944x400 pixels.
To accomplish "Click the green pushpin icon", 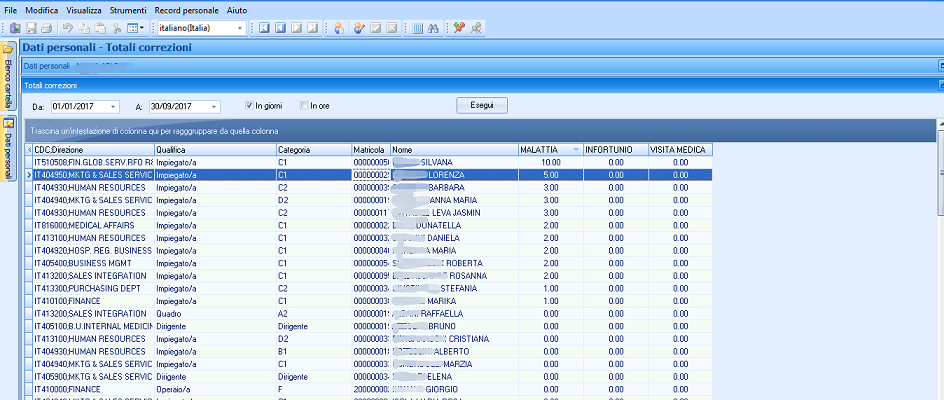I will [459, 28].
